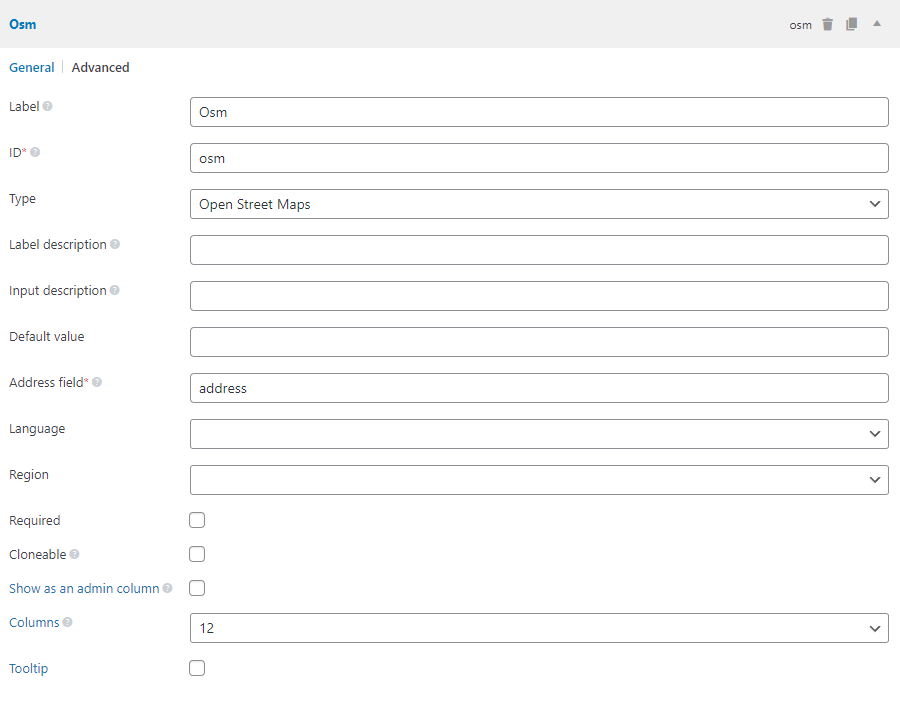900x701 pixels.
Task: Click the Label input containing Osm
Action: tap(539, 112)
